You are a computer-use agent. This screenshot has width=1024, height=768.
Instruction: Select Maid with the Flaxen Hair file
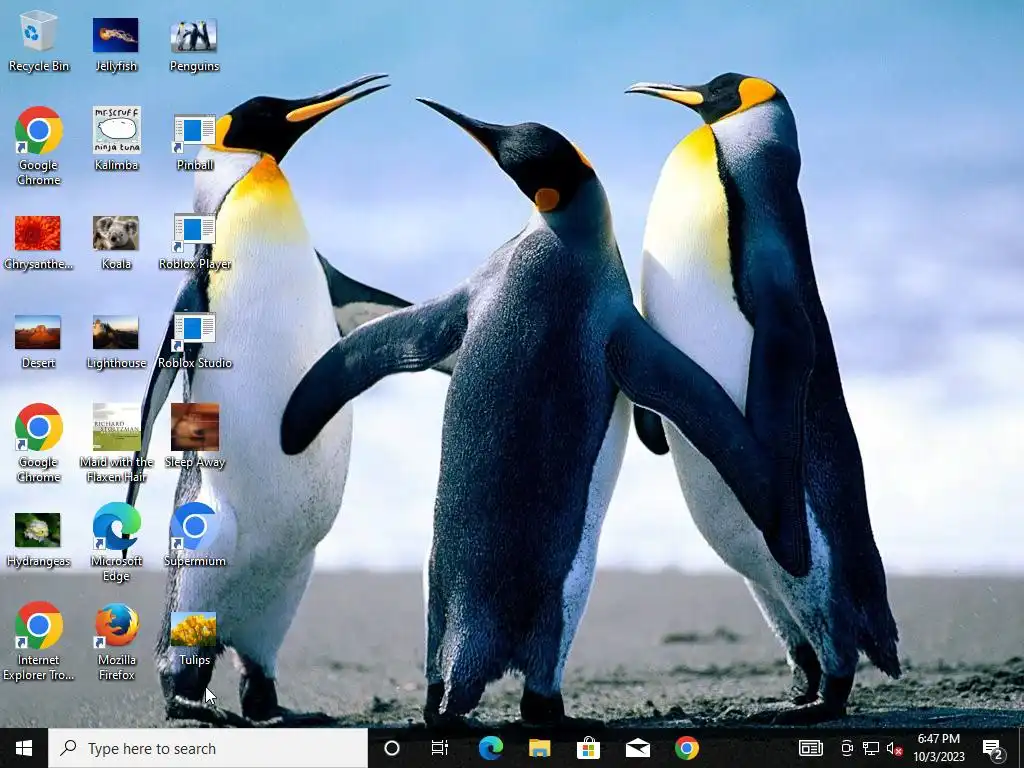(x=116, y=443)
